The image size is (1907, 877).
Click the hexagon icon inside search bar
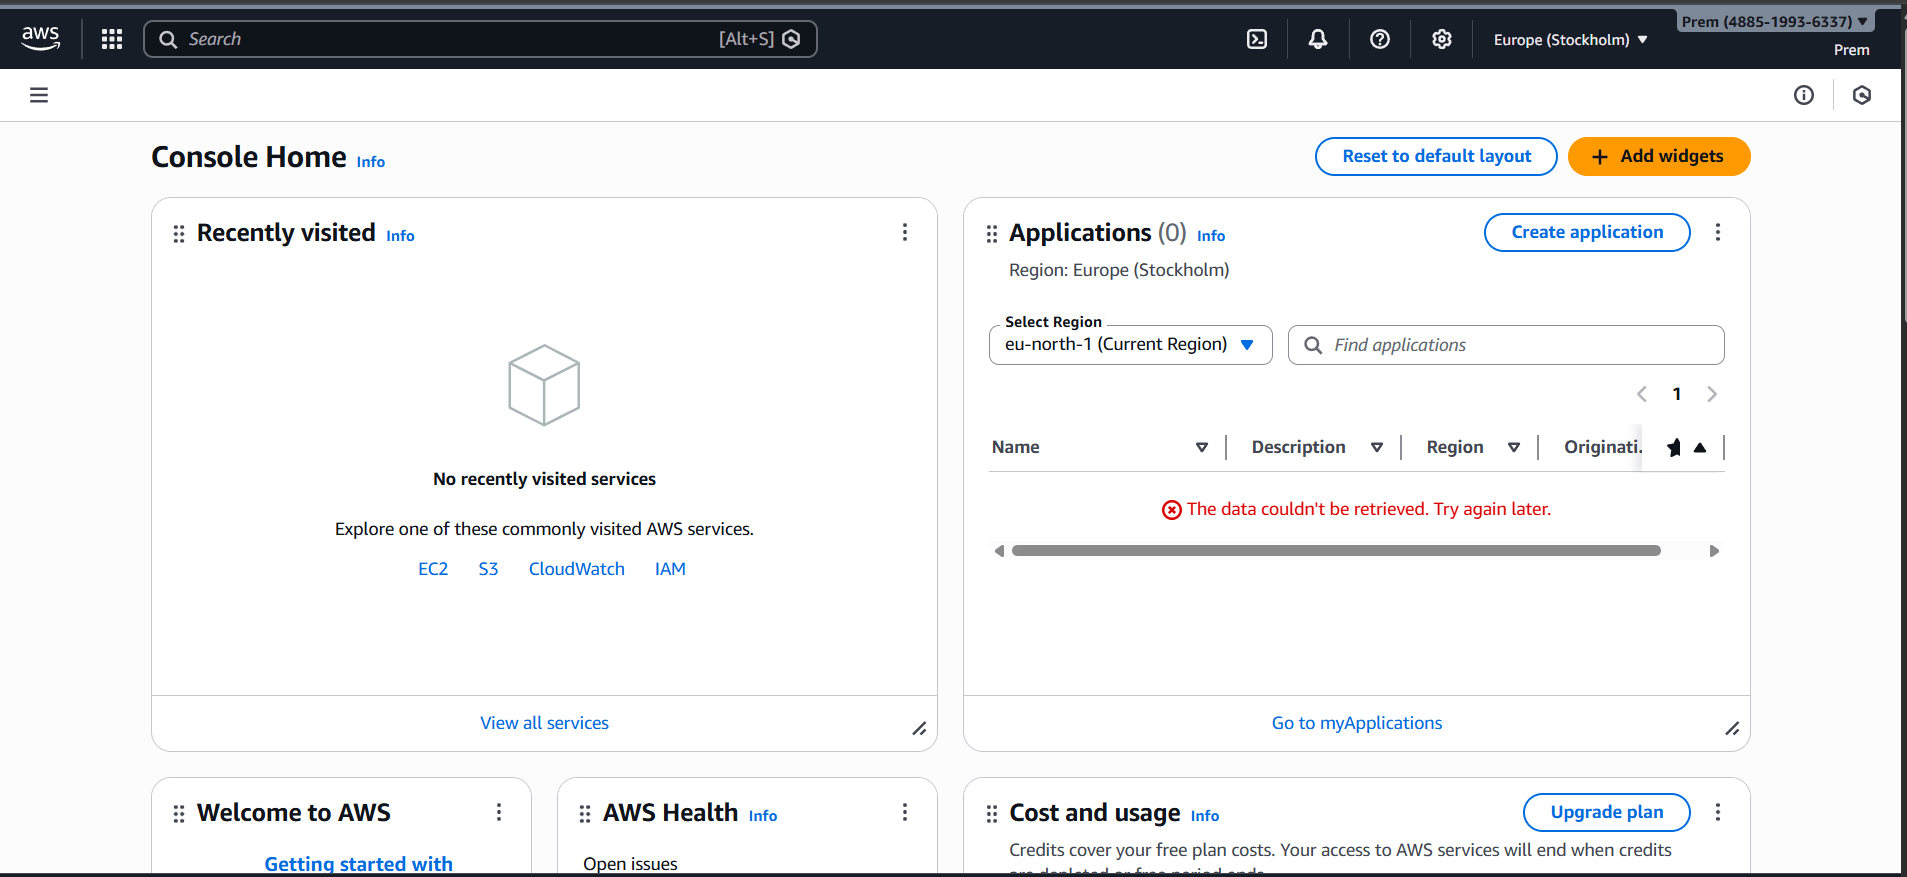click(x=792, y=39)
